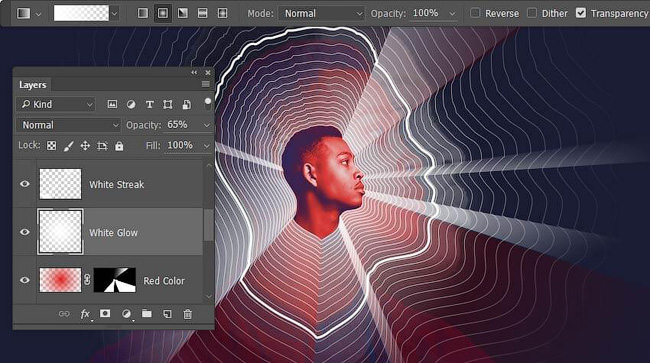Select the Radial Gradient style icon
The image size is (650, 363).
point(162,13)
